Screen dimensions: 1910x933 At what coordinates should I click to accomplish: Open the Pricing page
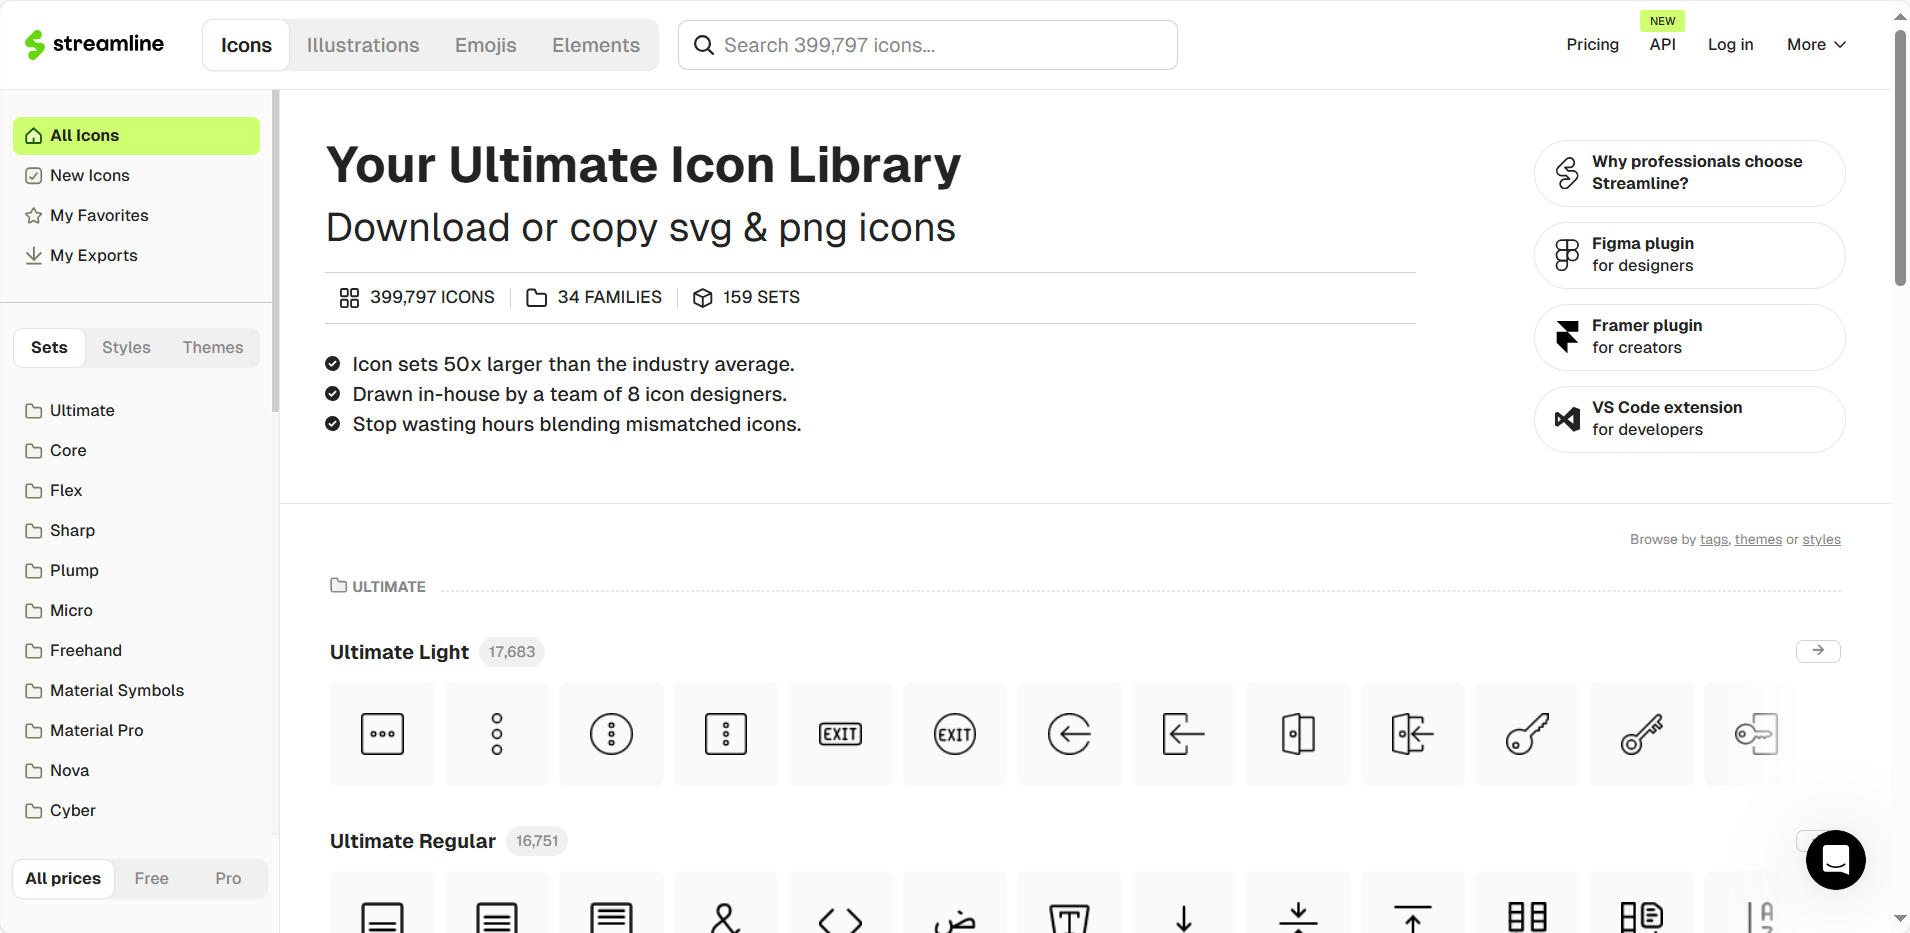pyautogui.click(x=1592, y=44)
